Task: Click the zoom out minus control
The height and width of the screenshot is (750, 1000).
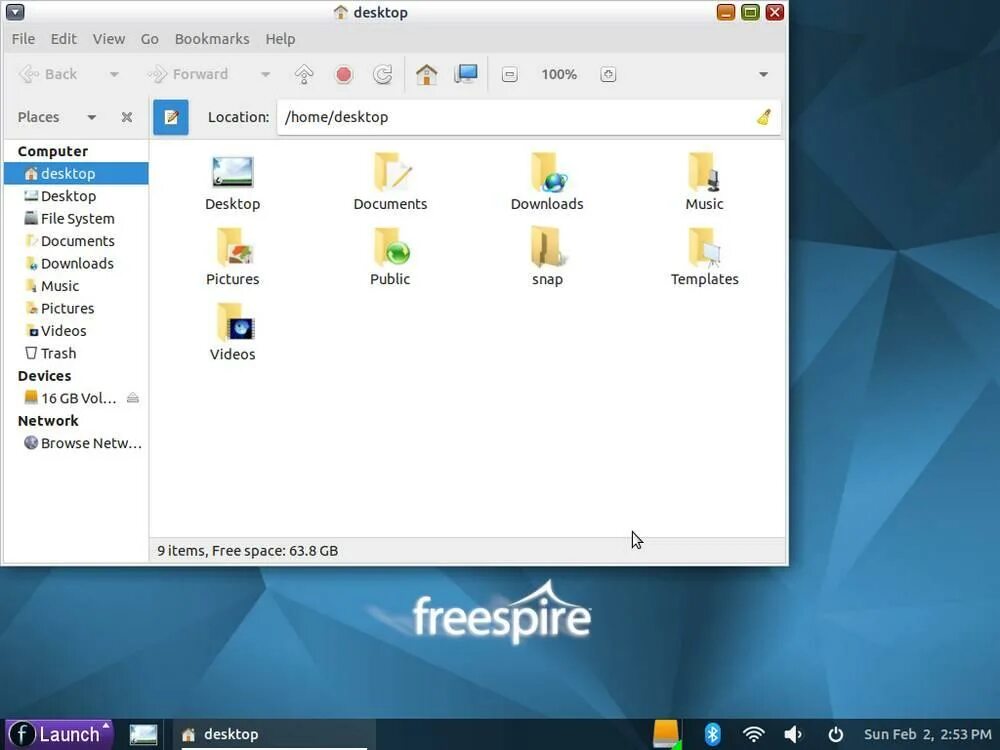Action: point(509,74)
